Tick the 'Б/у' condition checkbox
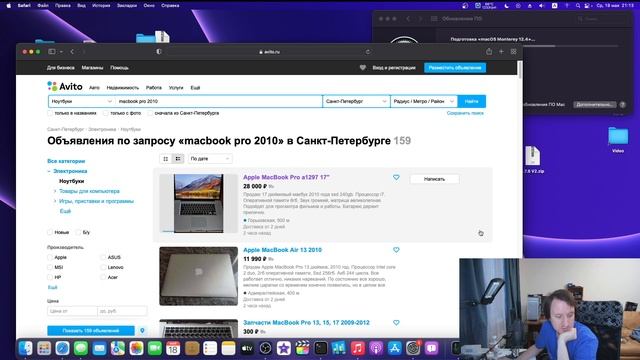 pyautogui.click(x=78, y=232)
